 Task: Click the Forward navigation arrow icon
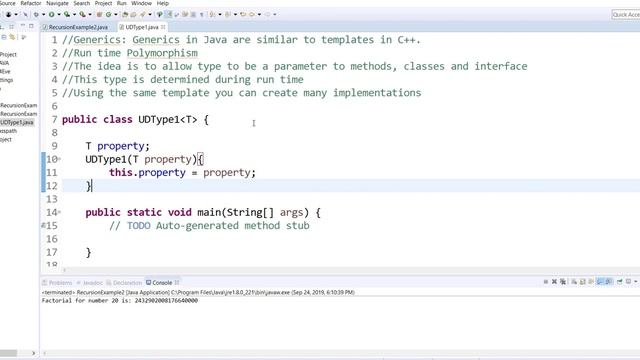(x=267, y=14)
